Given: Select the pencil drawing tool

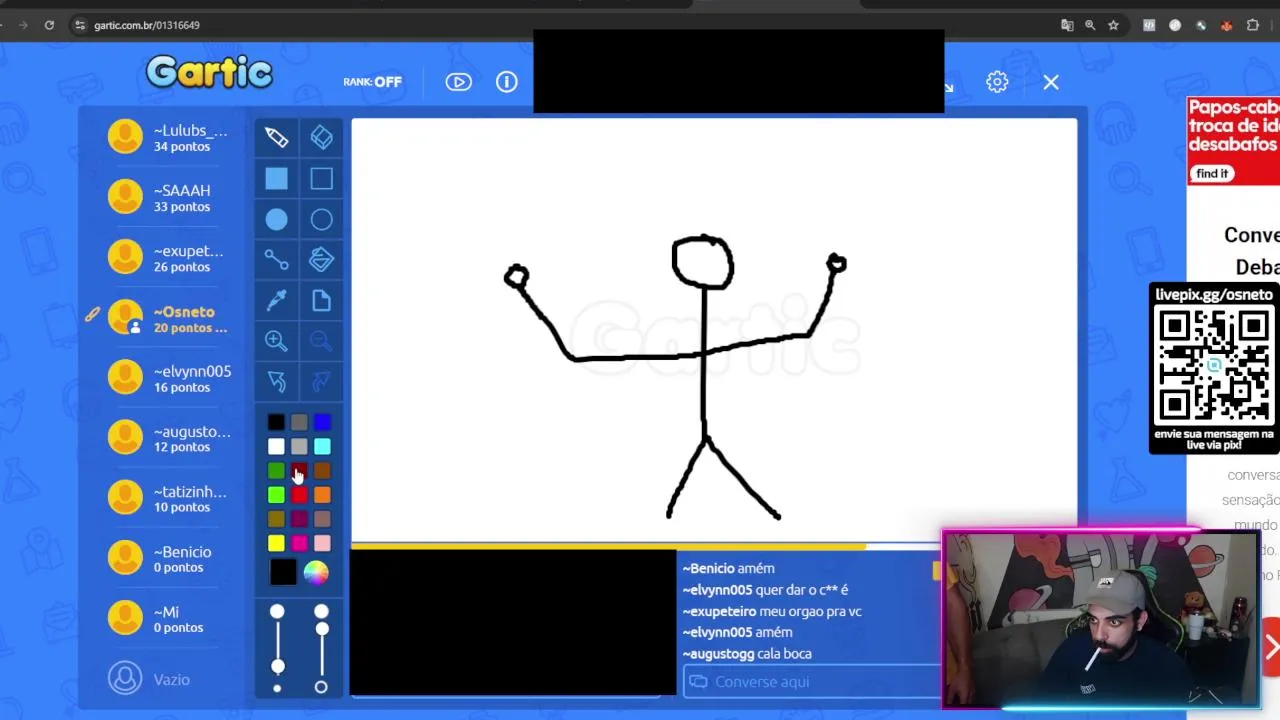Looking at the screenshot, I should pos(276,138).
